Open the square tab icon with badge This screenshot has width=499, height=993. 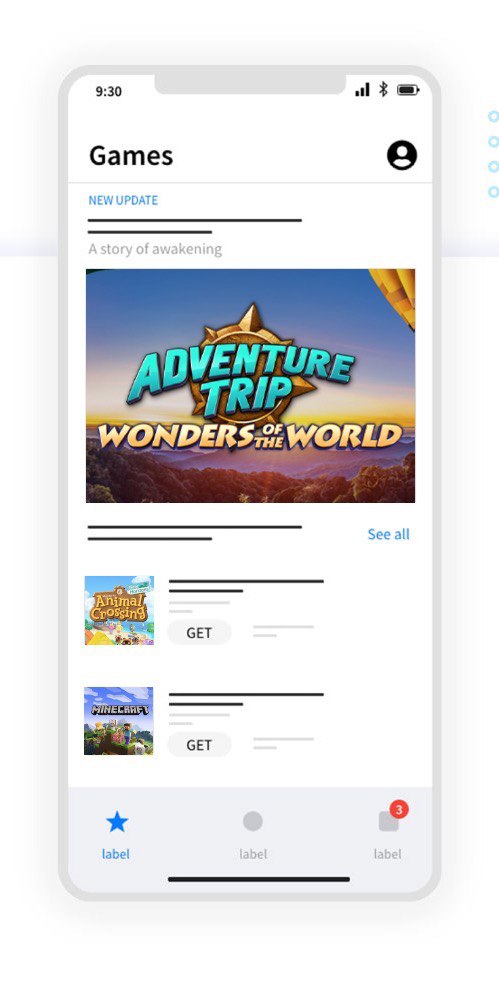click(389, 822)
